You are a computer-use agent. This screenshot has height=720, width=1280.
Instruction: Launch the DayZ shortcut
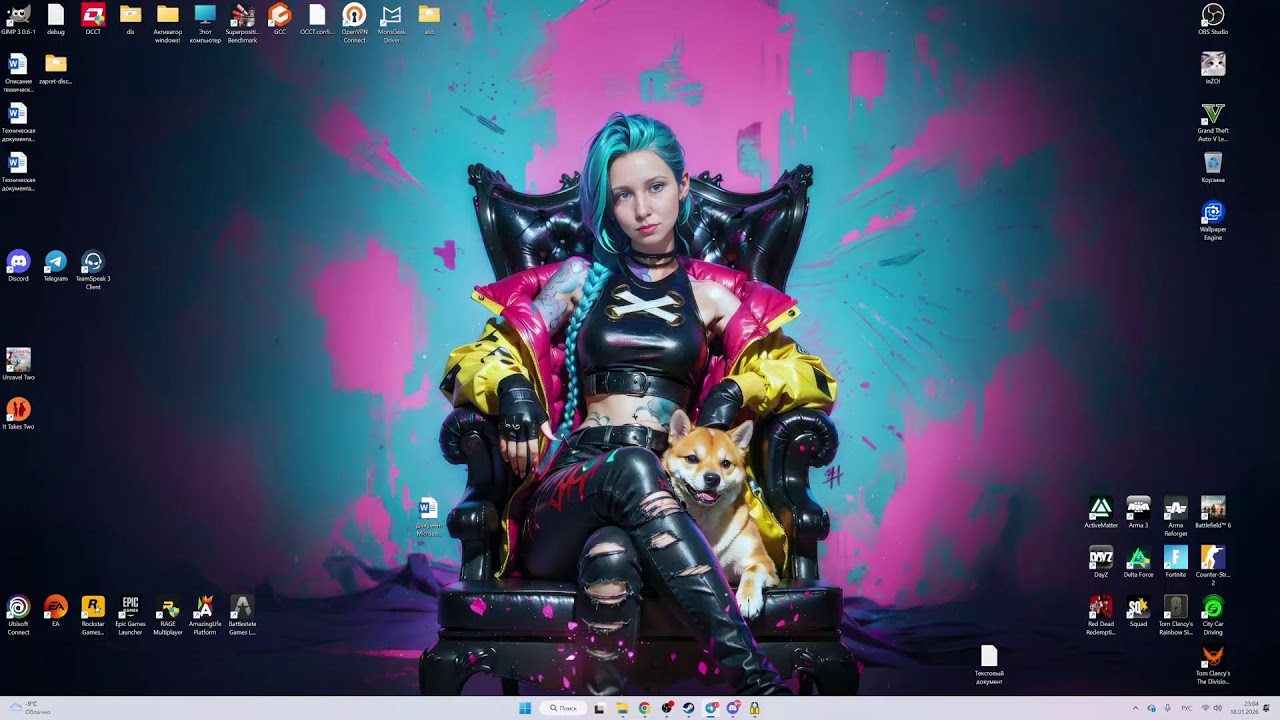(1101, 562)
